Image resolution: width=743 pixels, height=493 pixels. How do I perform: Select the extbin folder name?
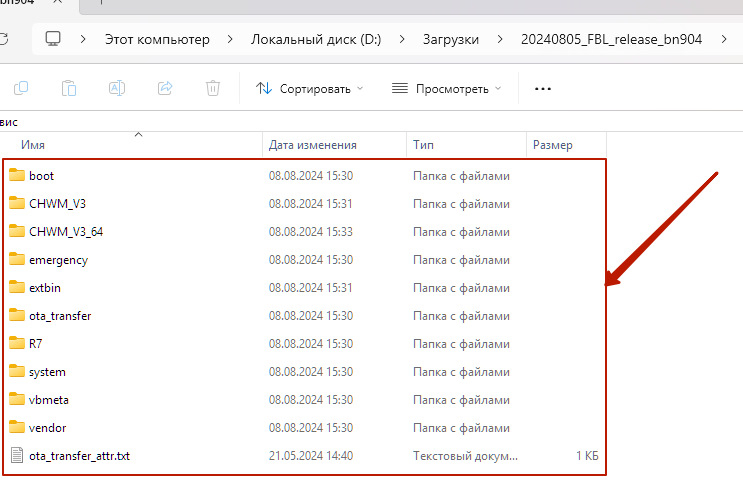tap(45, 288)
